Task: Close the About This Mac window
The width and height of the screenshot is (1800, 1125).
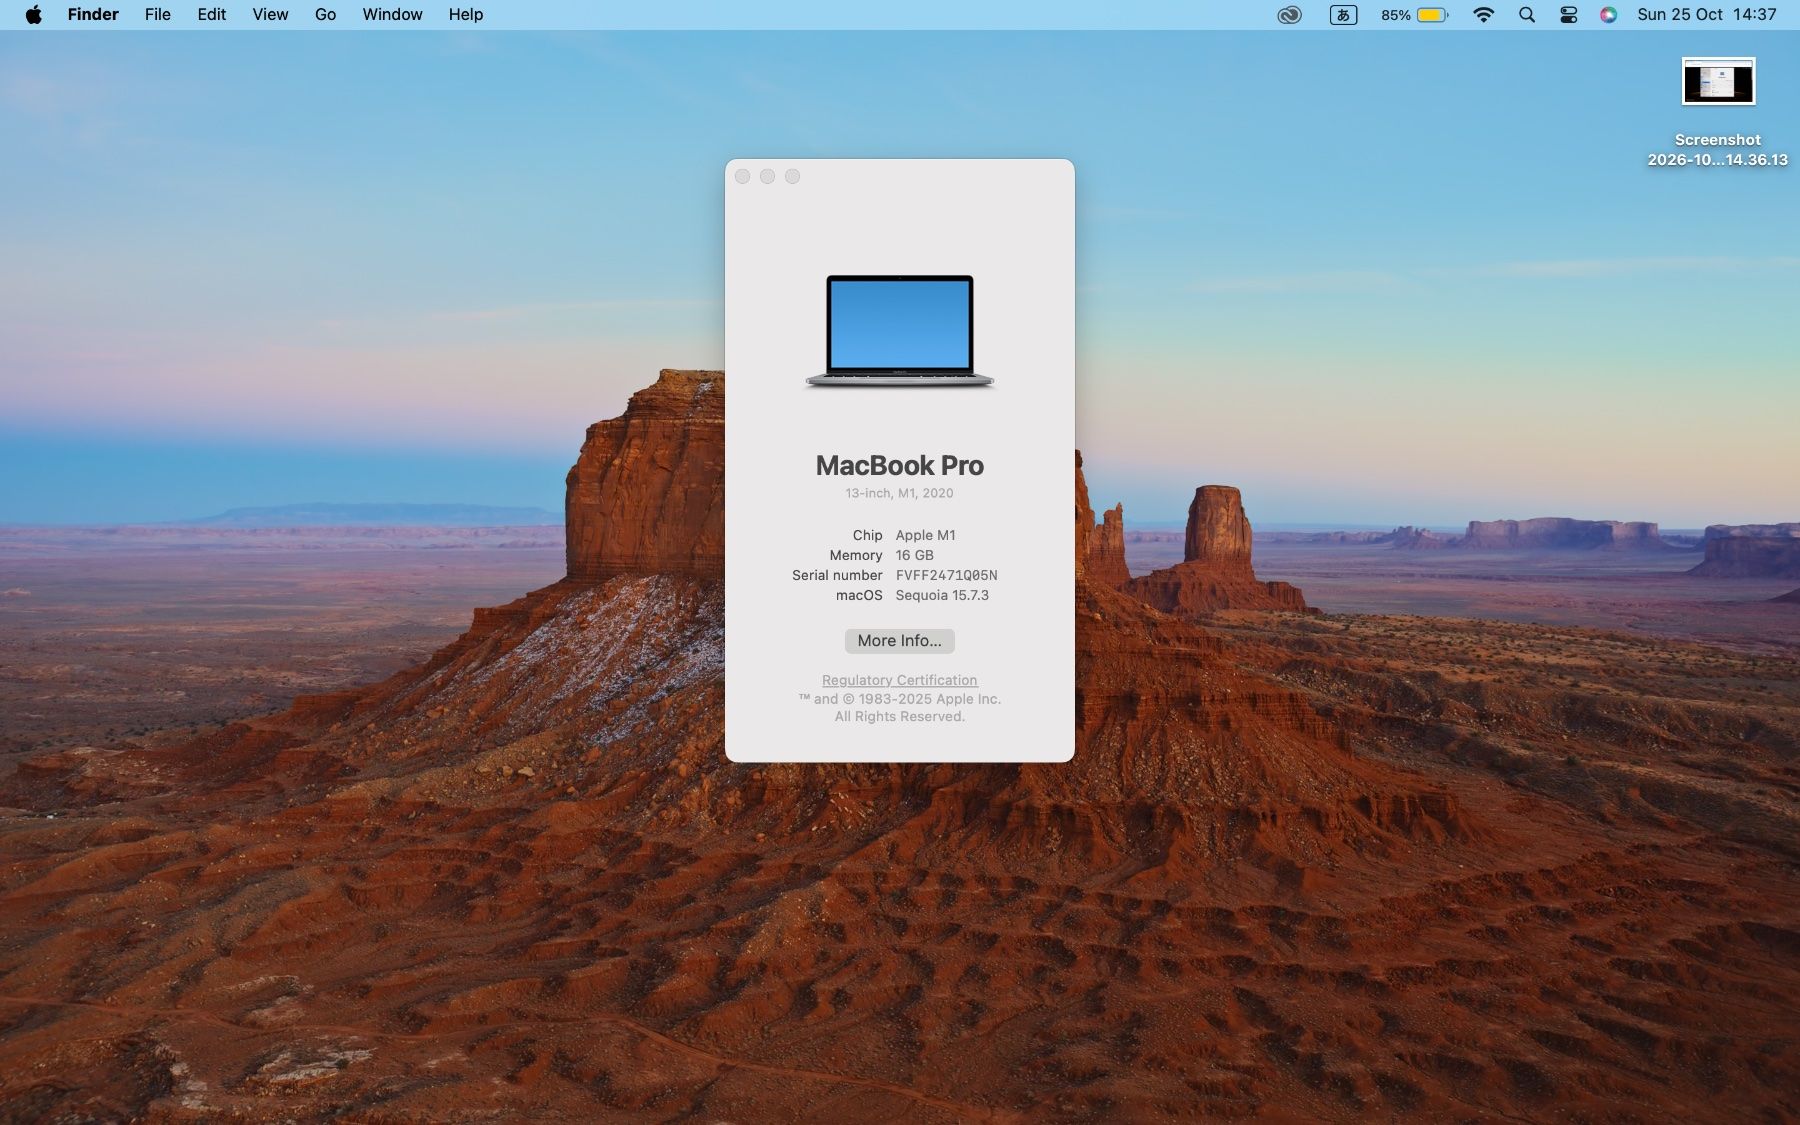Action: click(742, 177)
